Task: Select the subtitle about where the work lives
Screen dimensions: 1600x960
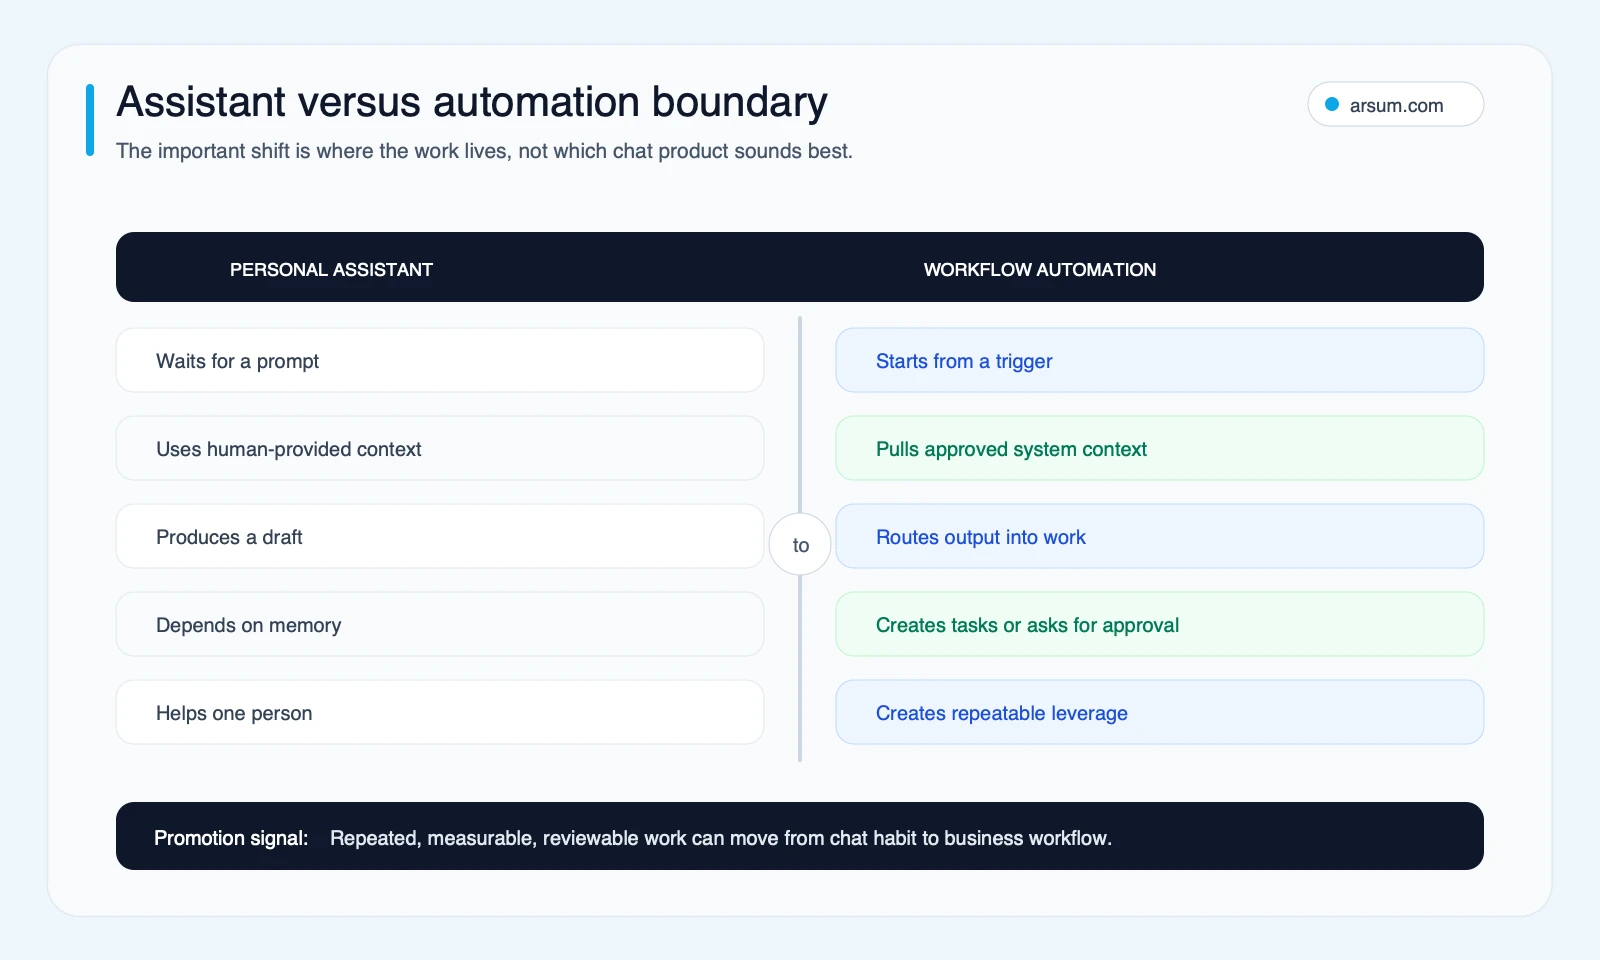Action: coord(484,151)
